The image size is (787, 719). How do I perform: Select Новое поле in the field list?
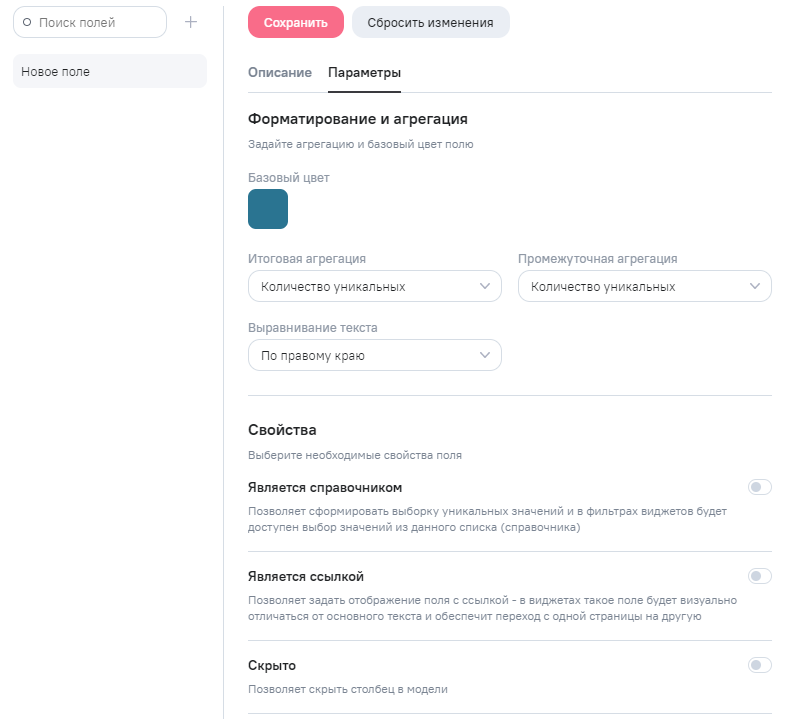click(x=110, y=71)
